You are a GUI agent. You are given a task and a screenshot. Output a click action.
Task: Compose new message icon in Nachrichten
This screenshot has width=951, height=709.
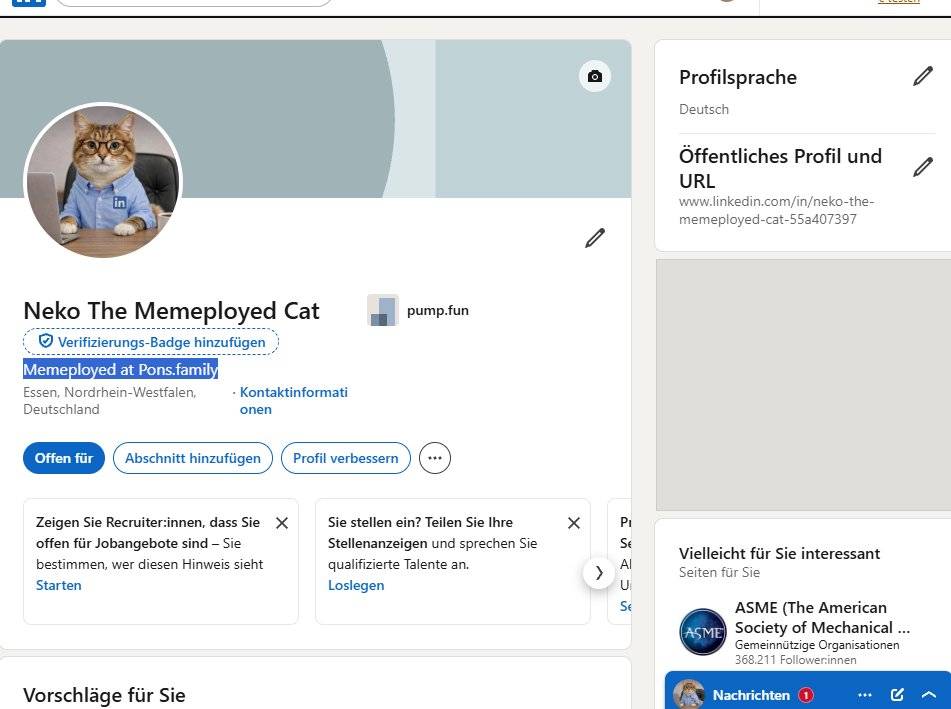897,695
